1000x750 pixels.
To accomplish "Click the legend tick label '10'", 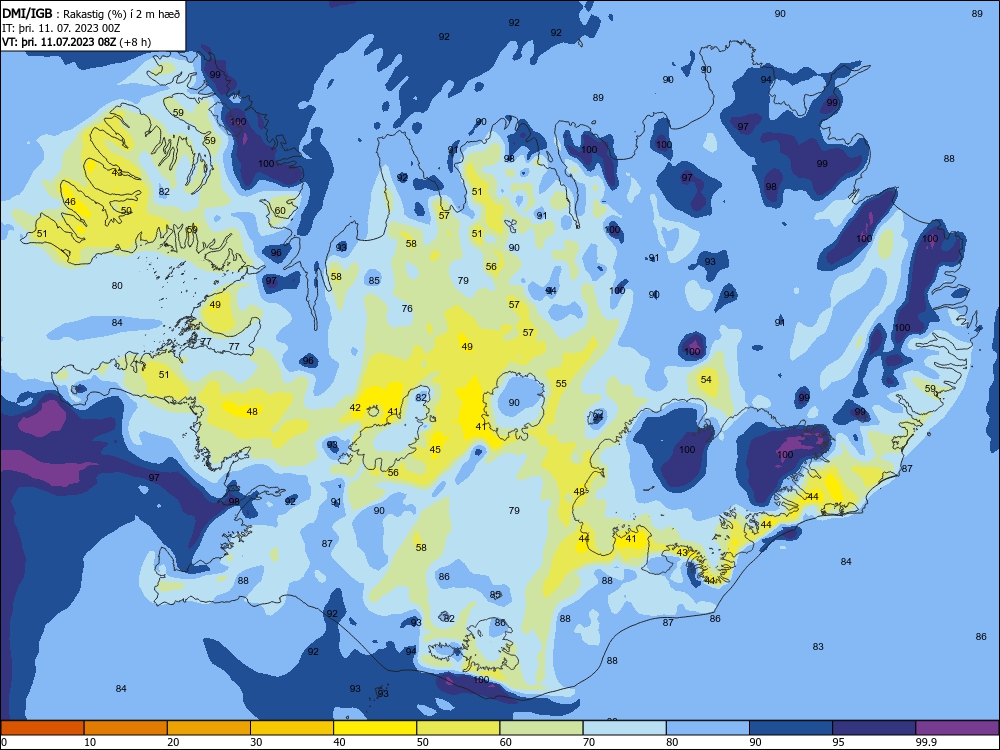I will click(x=90, y=742).
